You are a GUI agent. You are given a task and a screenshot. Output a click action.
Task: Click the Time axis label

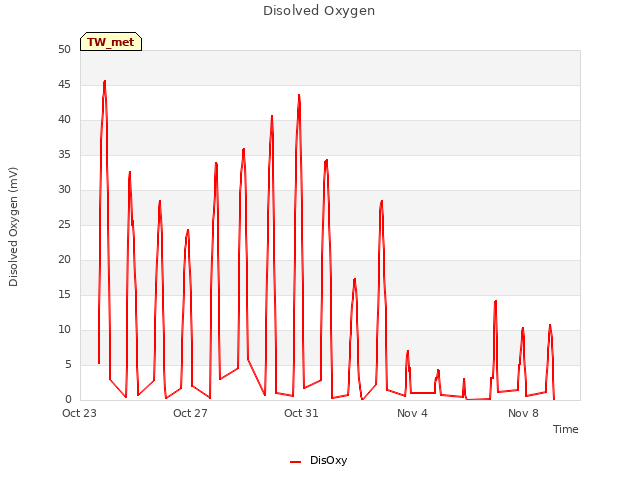[x=565, y=429]
